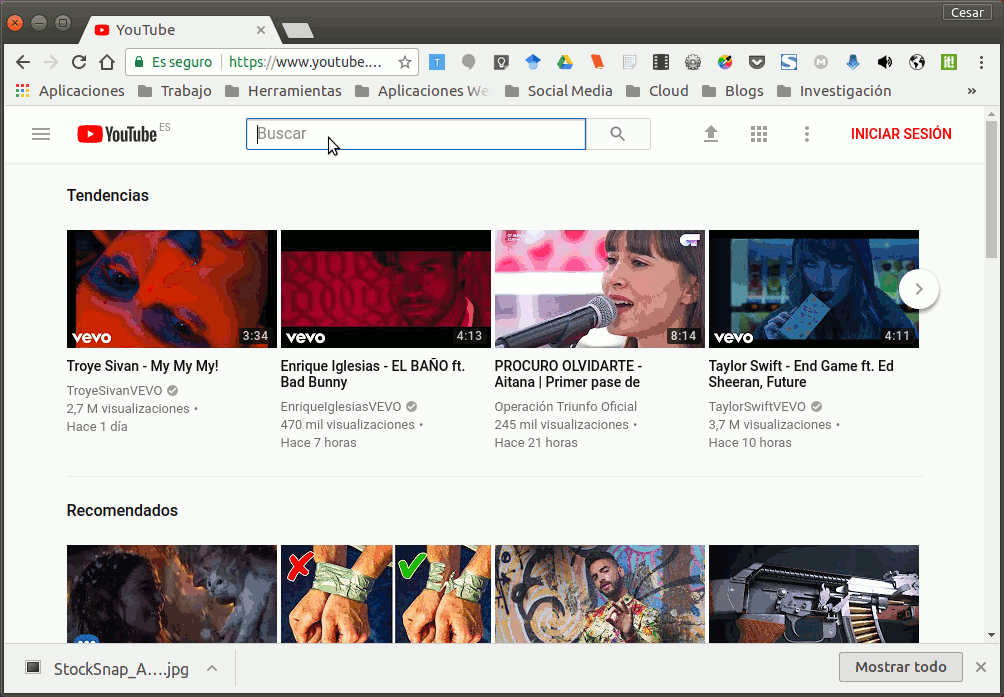1004x697 pixels.
Task: Open the EnriqueIglesiasVEVO channel link
Action: coord(341,406)
